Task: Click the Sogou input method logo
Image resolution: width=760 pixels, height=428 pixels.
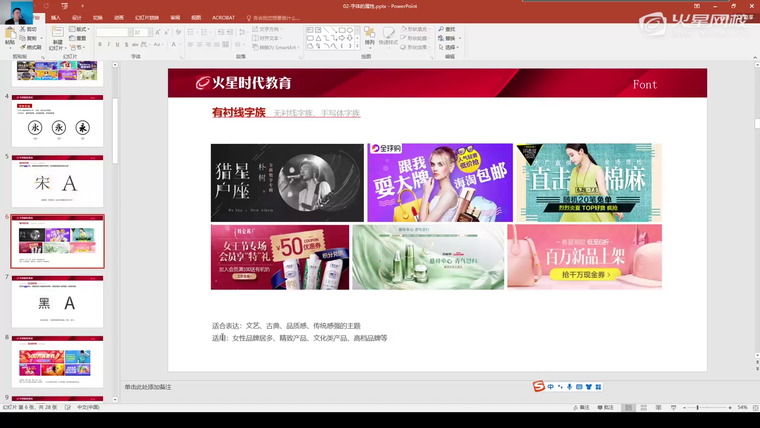Action: (538, 387)
